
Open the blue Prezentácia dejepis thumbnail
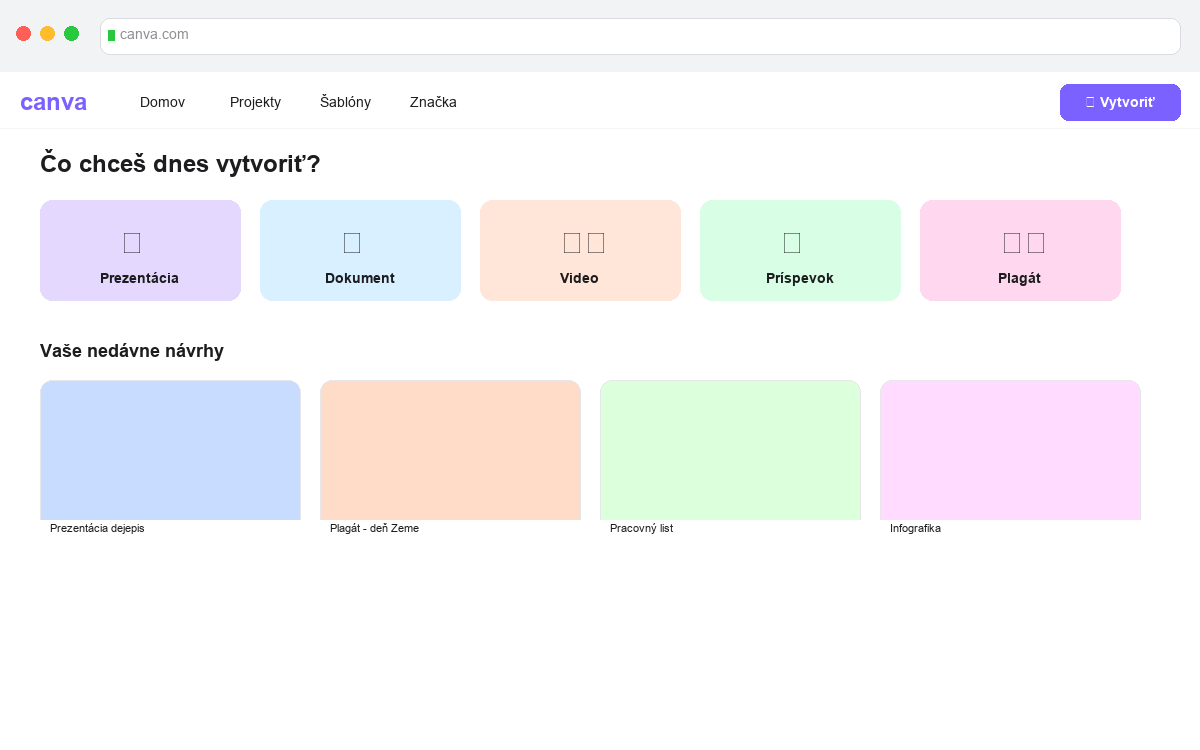[x=170, y=450]
